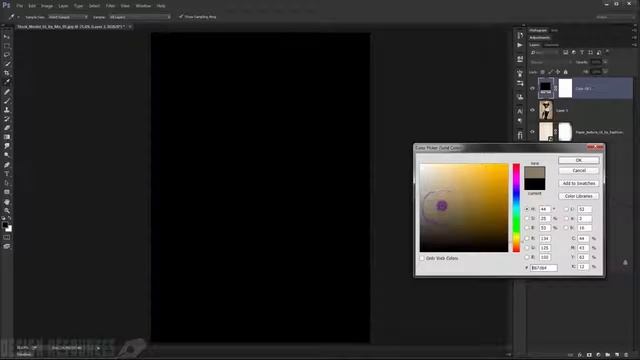Change the screen mode icon in toolbox
This screenshot has width=640, height=360.
point(7,246)
